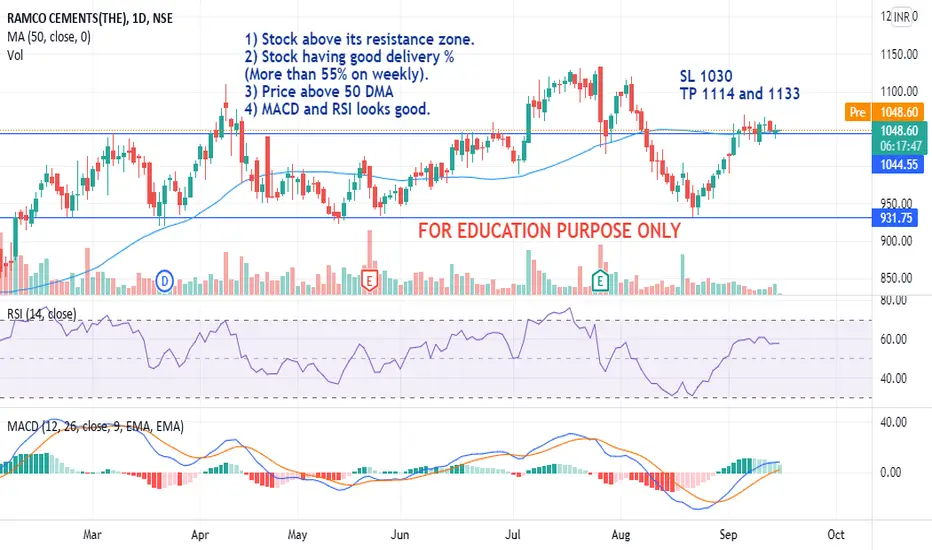Click the RAMCO CEMENTS(THE), 1D, NSE title
Screen dimensions: 932x550
(90, 18)
